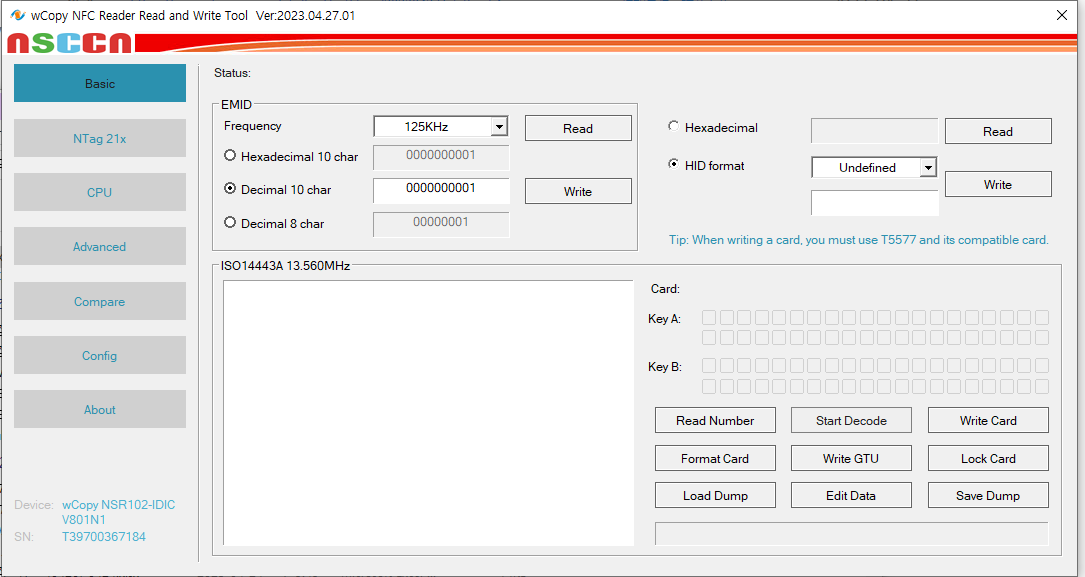
Task: Click the Write Card button
Action: point(988,420)
